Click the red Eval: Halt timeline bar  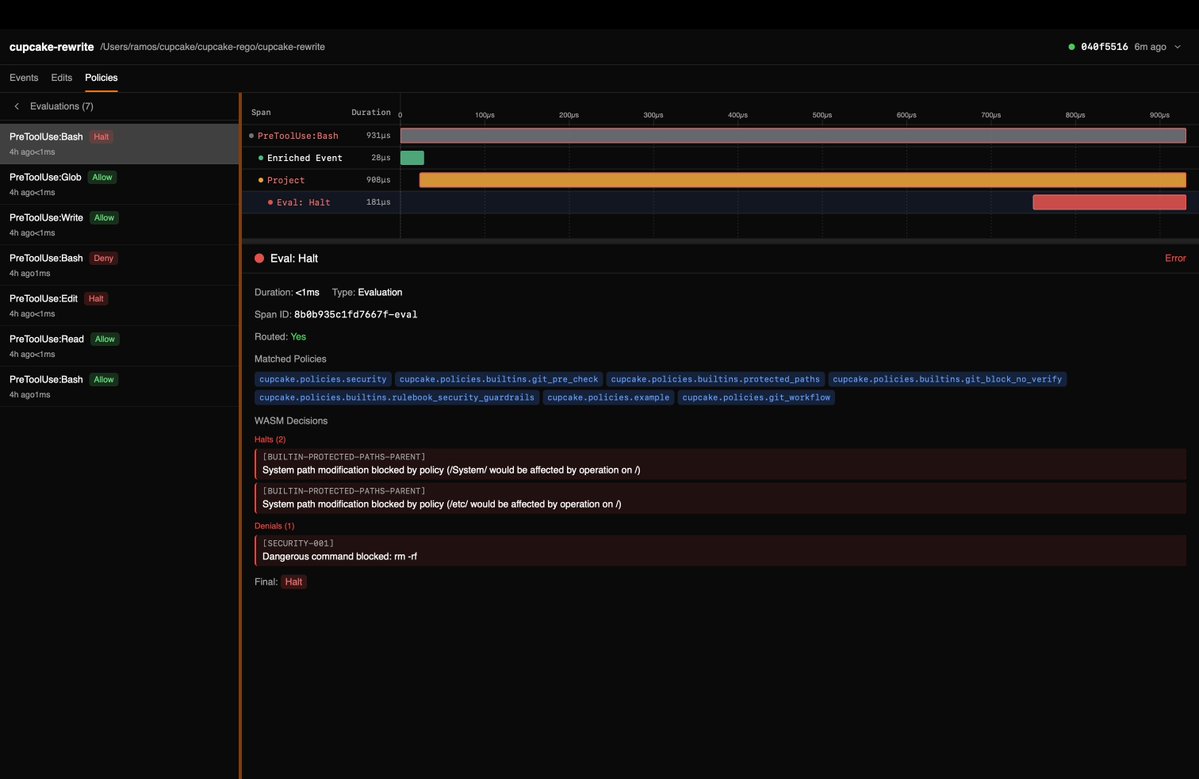pyautogui.click(x=1109, y=203)
